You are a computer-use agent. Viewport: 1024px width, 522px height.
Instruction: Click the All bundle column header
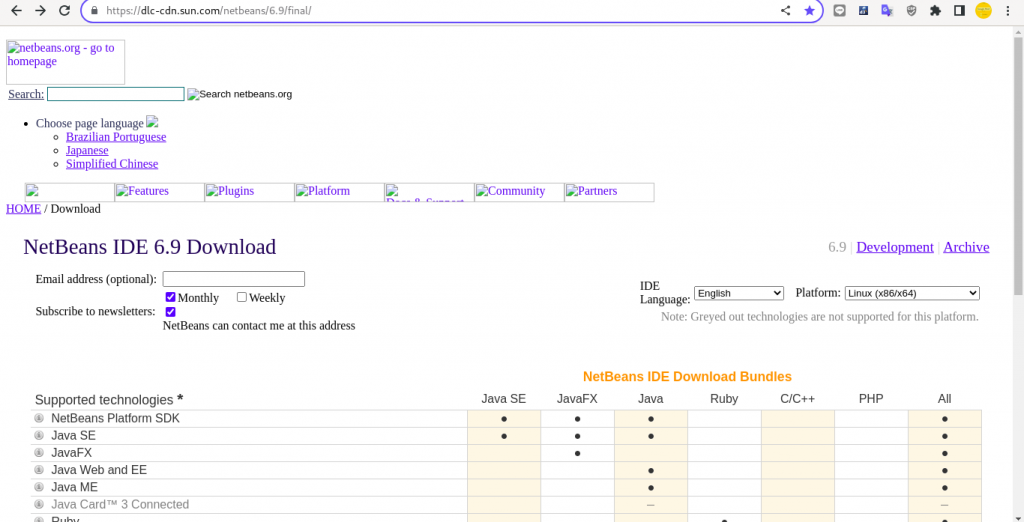[944, 399]
